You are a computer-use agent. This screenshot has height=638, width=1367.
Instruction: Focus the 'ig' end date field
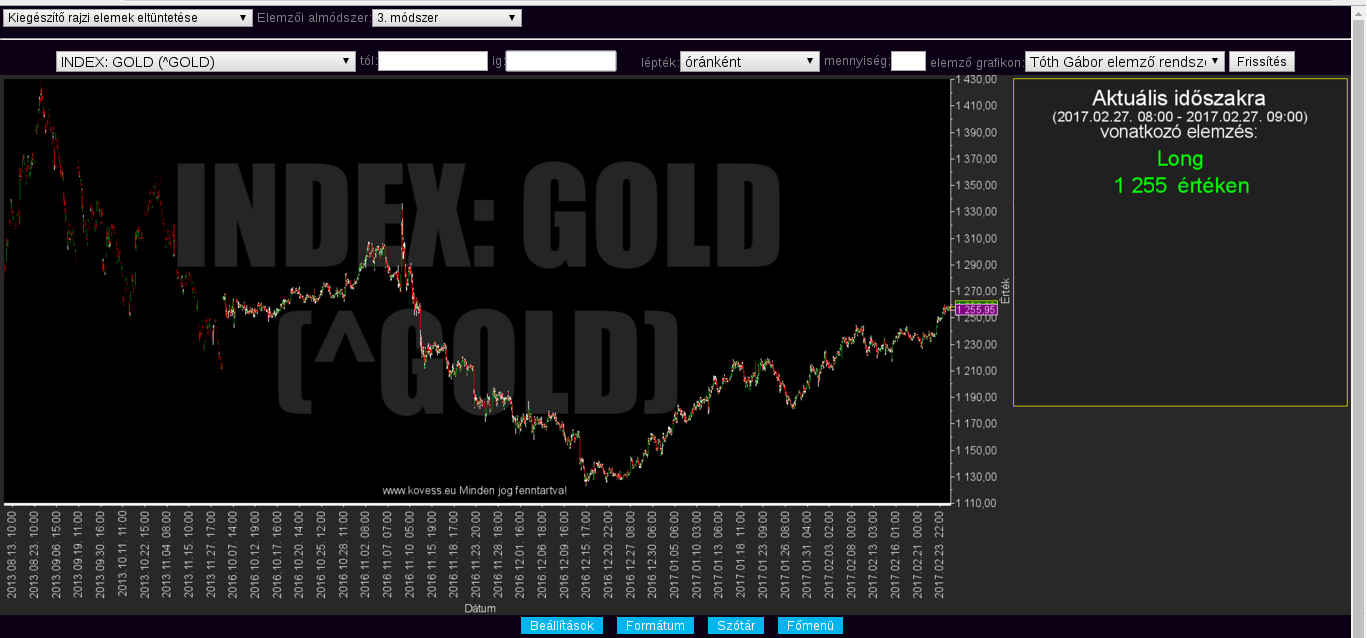[560, 62]
